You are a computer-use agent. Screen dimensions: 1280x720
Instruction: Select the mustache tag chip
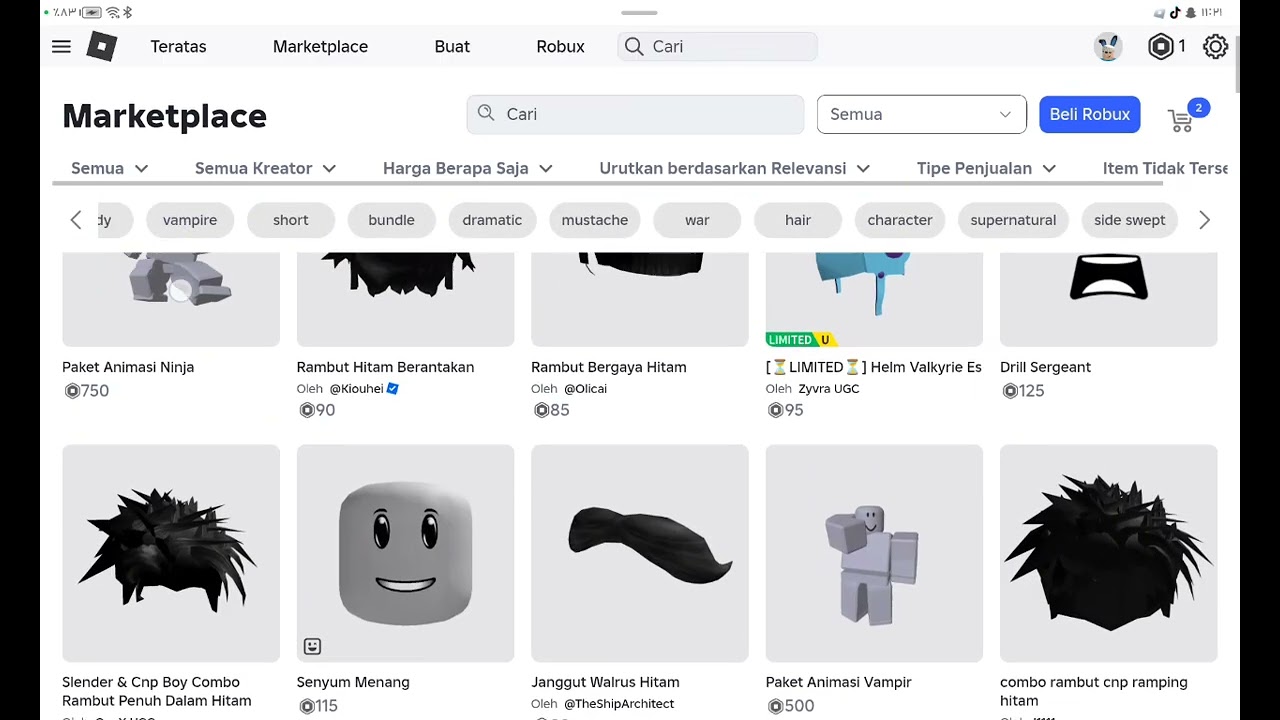[595, 220]
